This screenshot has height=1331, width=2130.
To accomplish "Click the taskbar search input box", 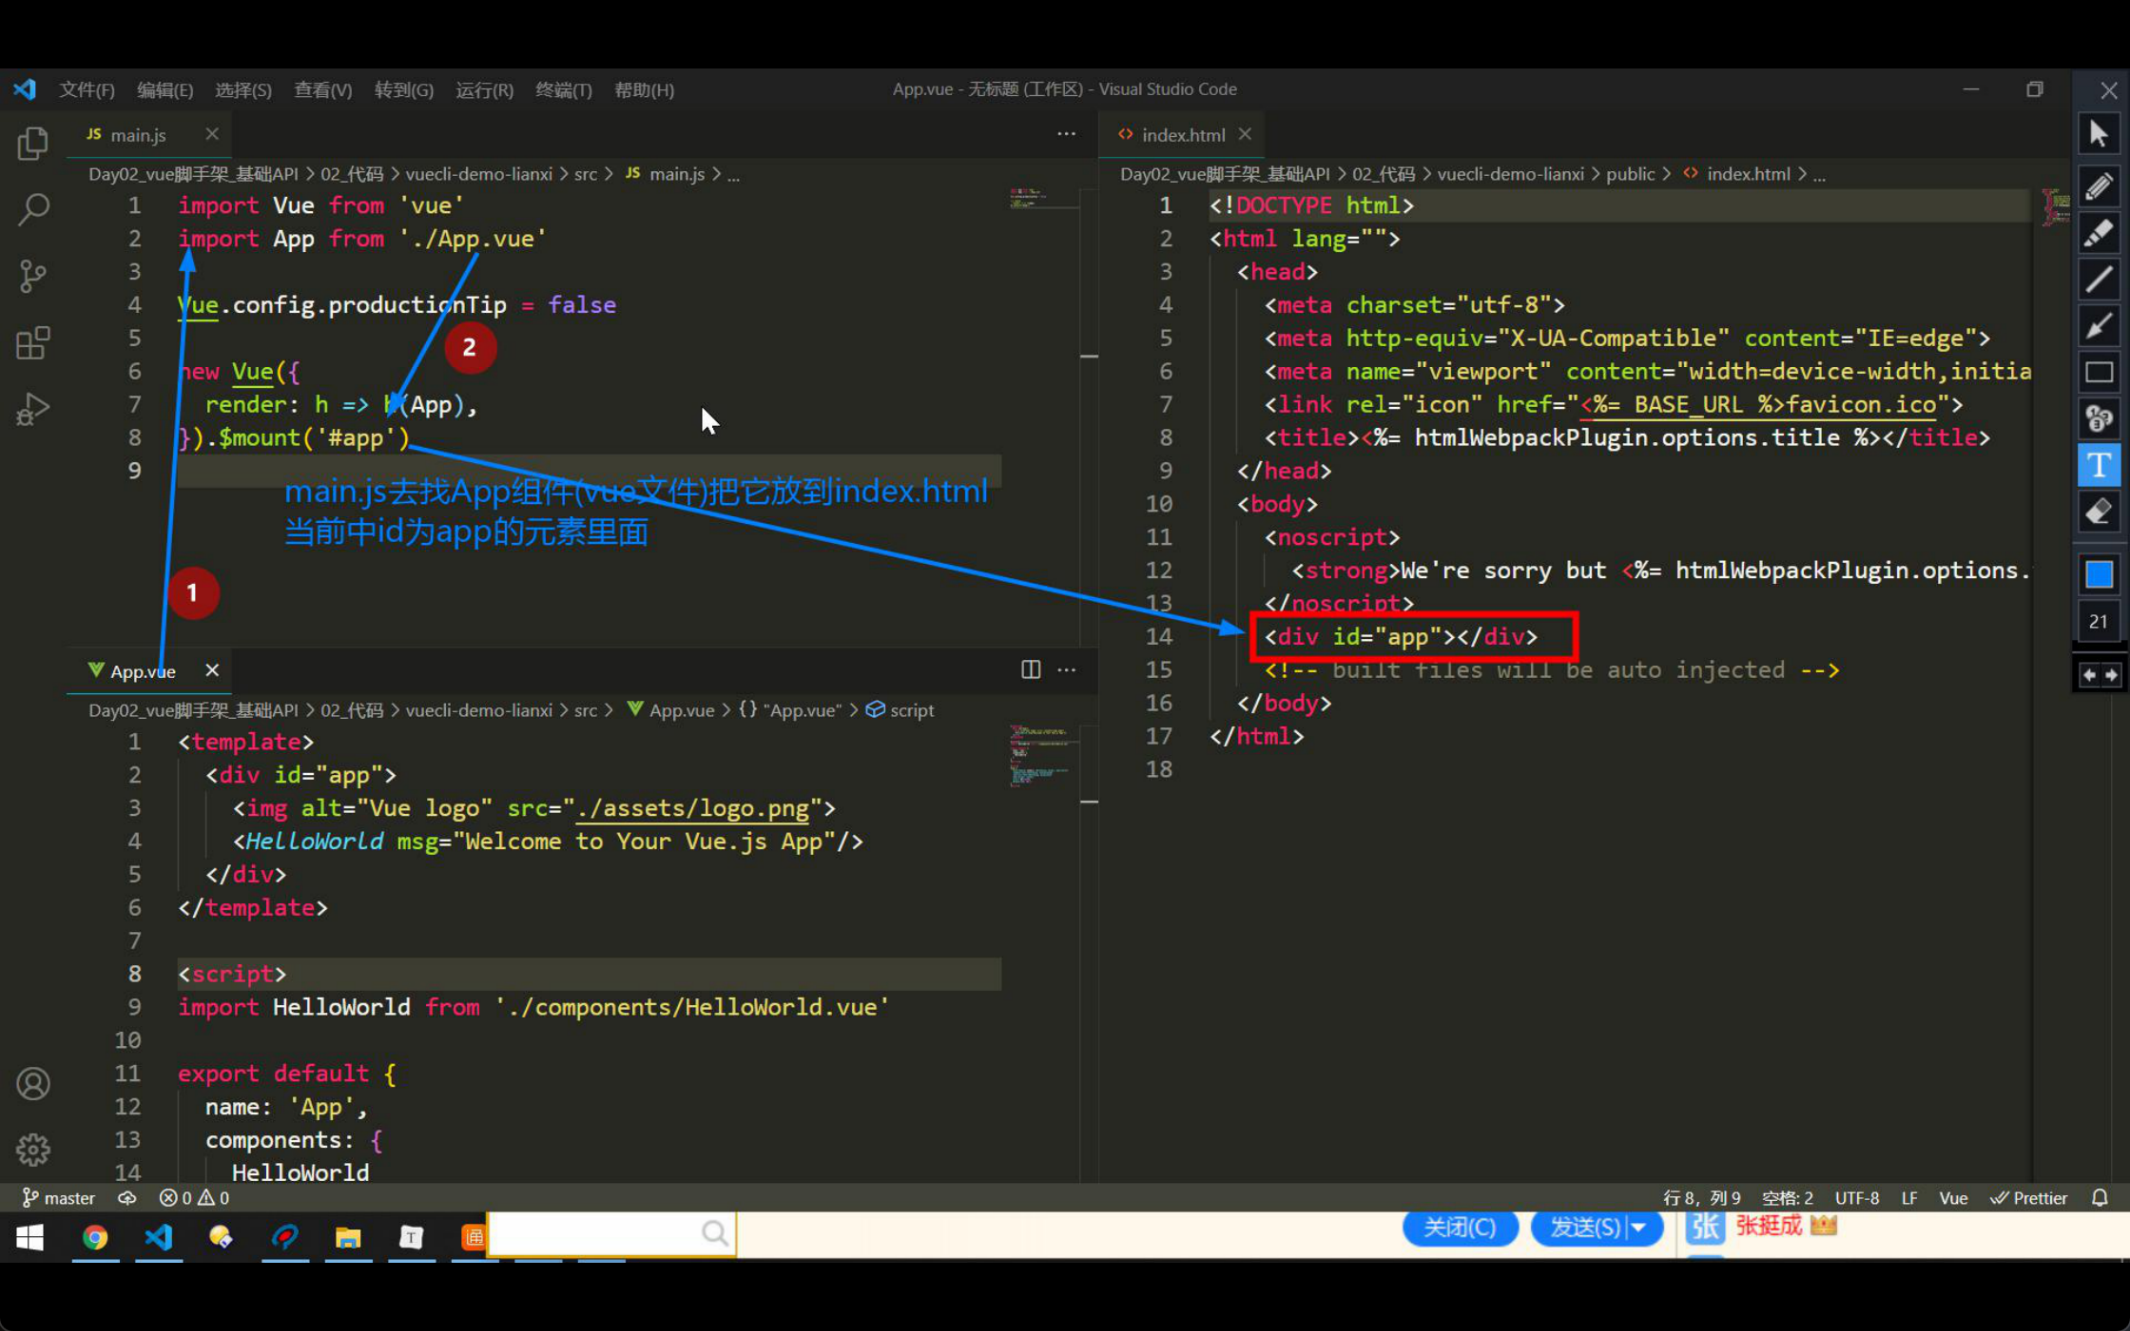I will pyautogui.click(x=611, y=1234).
